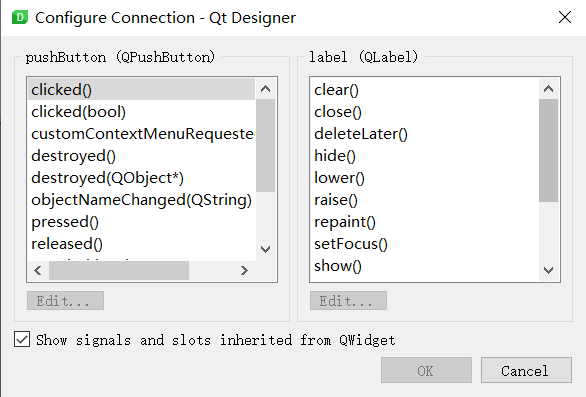
Task: Click the Qt Designer icon in title bar
Action: pos(20,17)
